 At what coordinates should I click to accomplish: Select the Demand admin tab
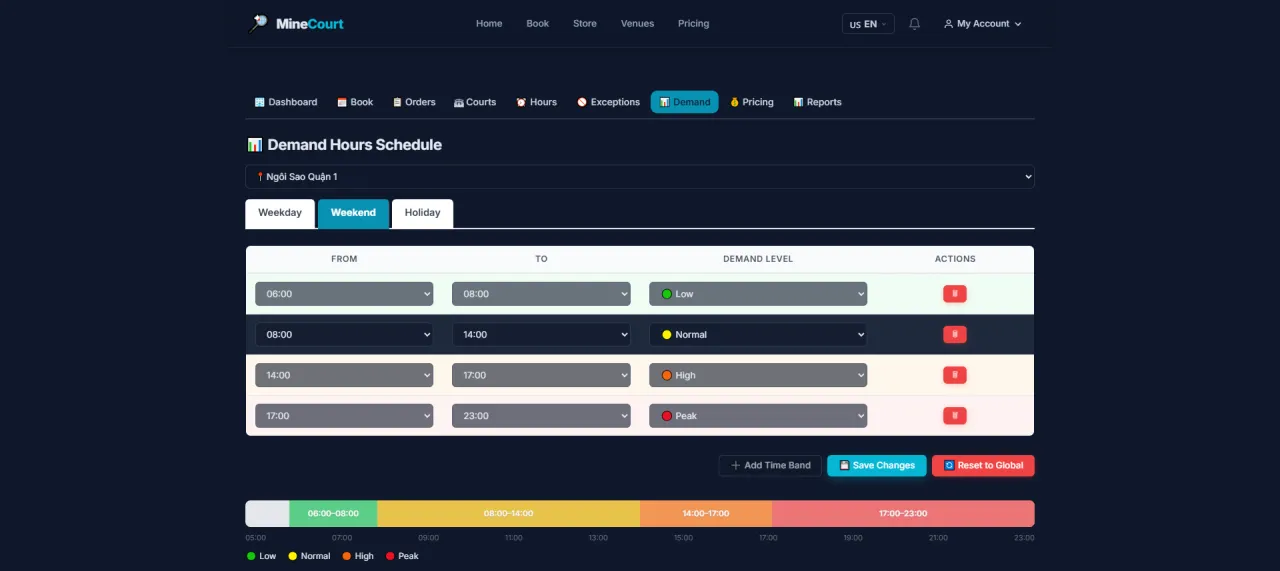pyautogui.click(x=685, y=102)
